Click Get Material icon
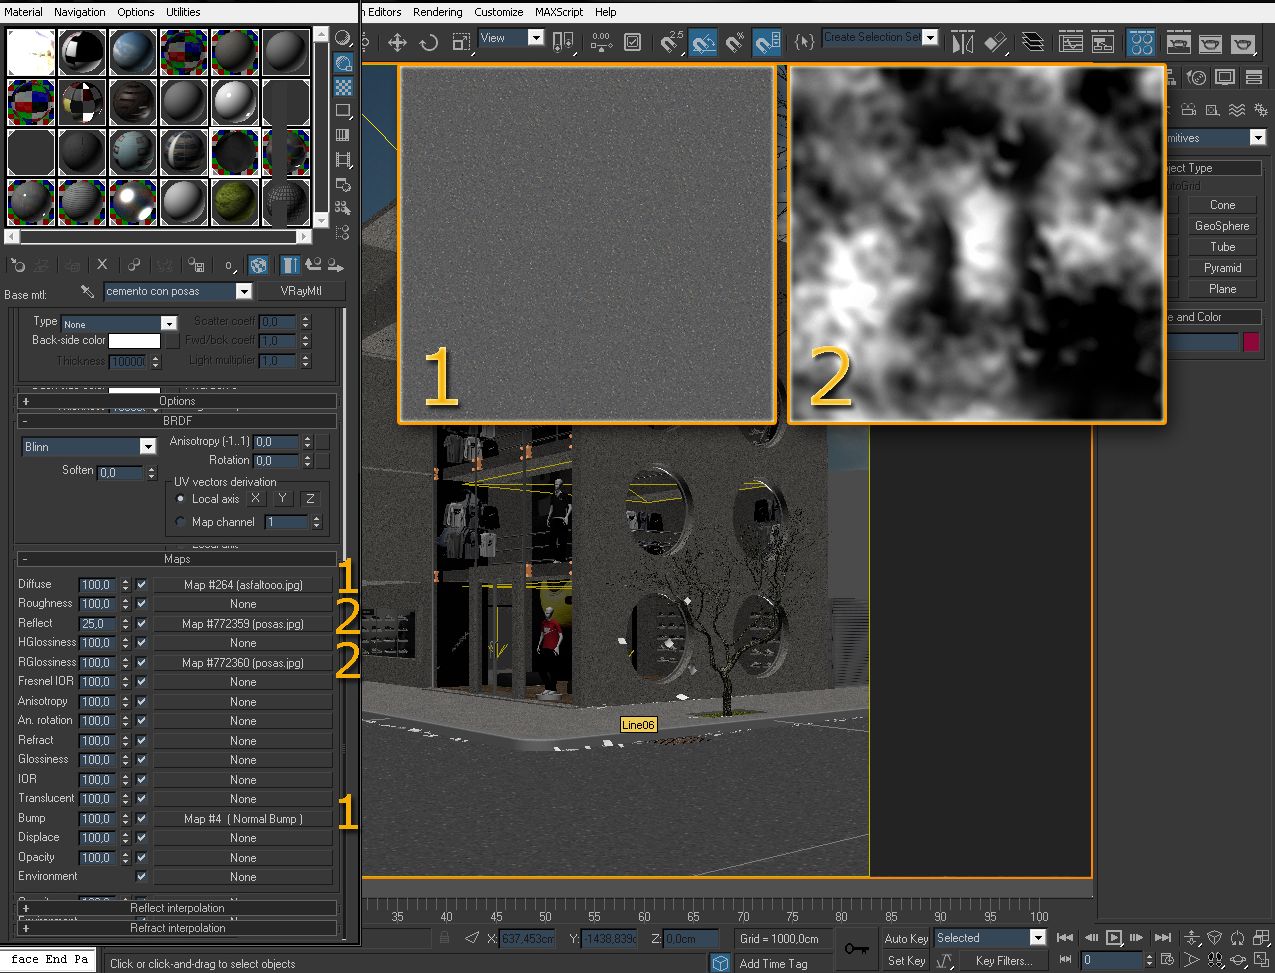 (17, 265)
